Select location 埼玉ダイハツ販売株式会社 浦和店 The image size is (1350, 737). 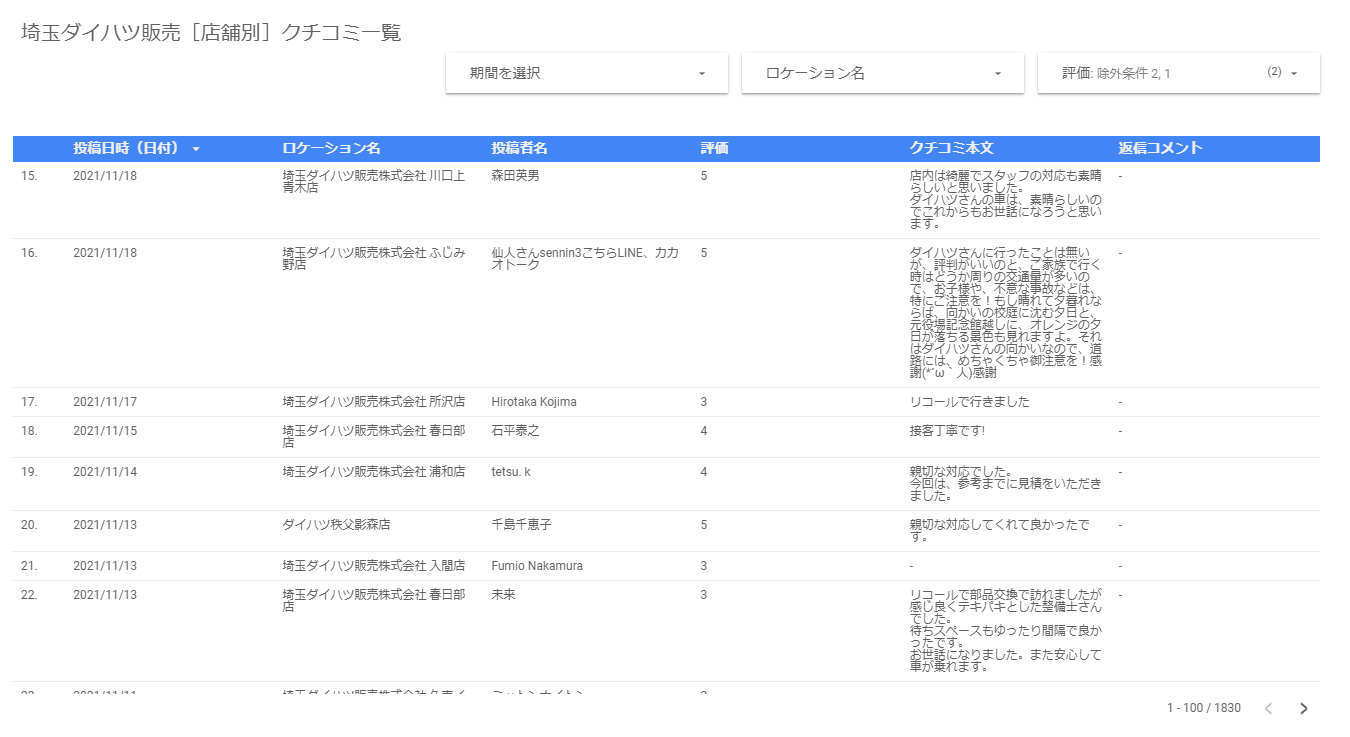point(373,472)
